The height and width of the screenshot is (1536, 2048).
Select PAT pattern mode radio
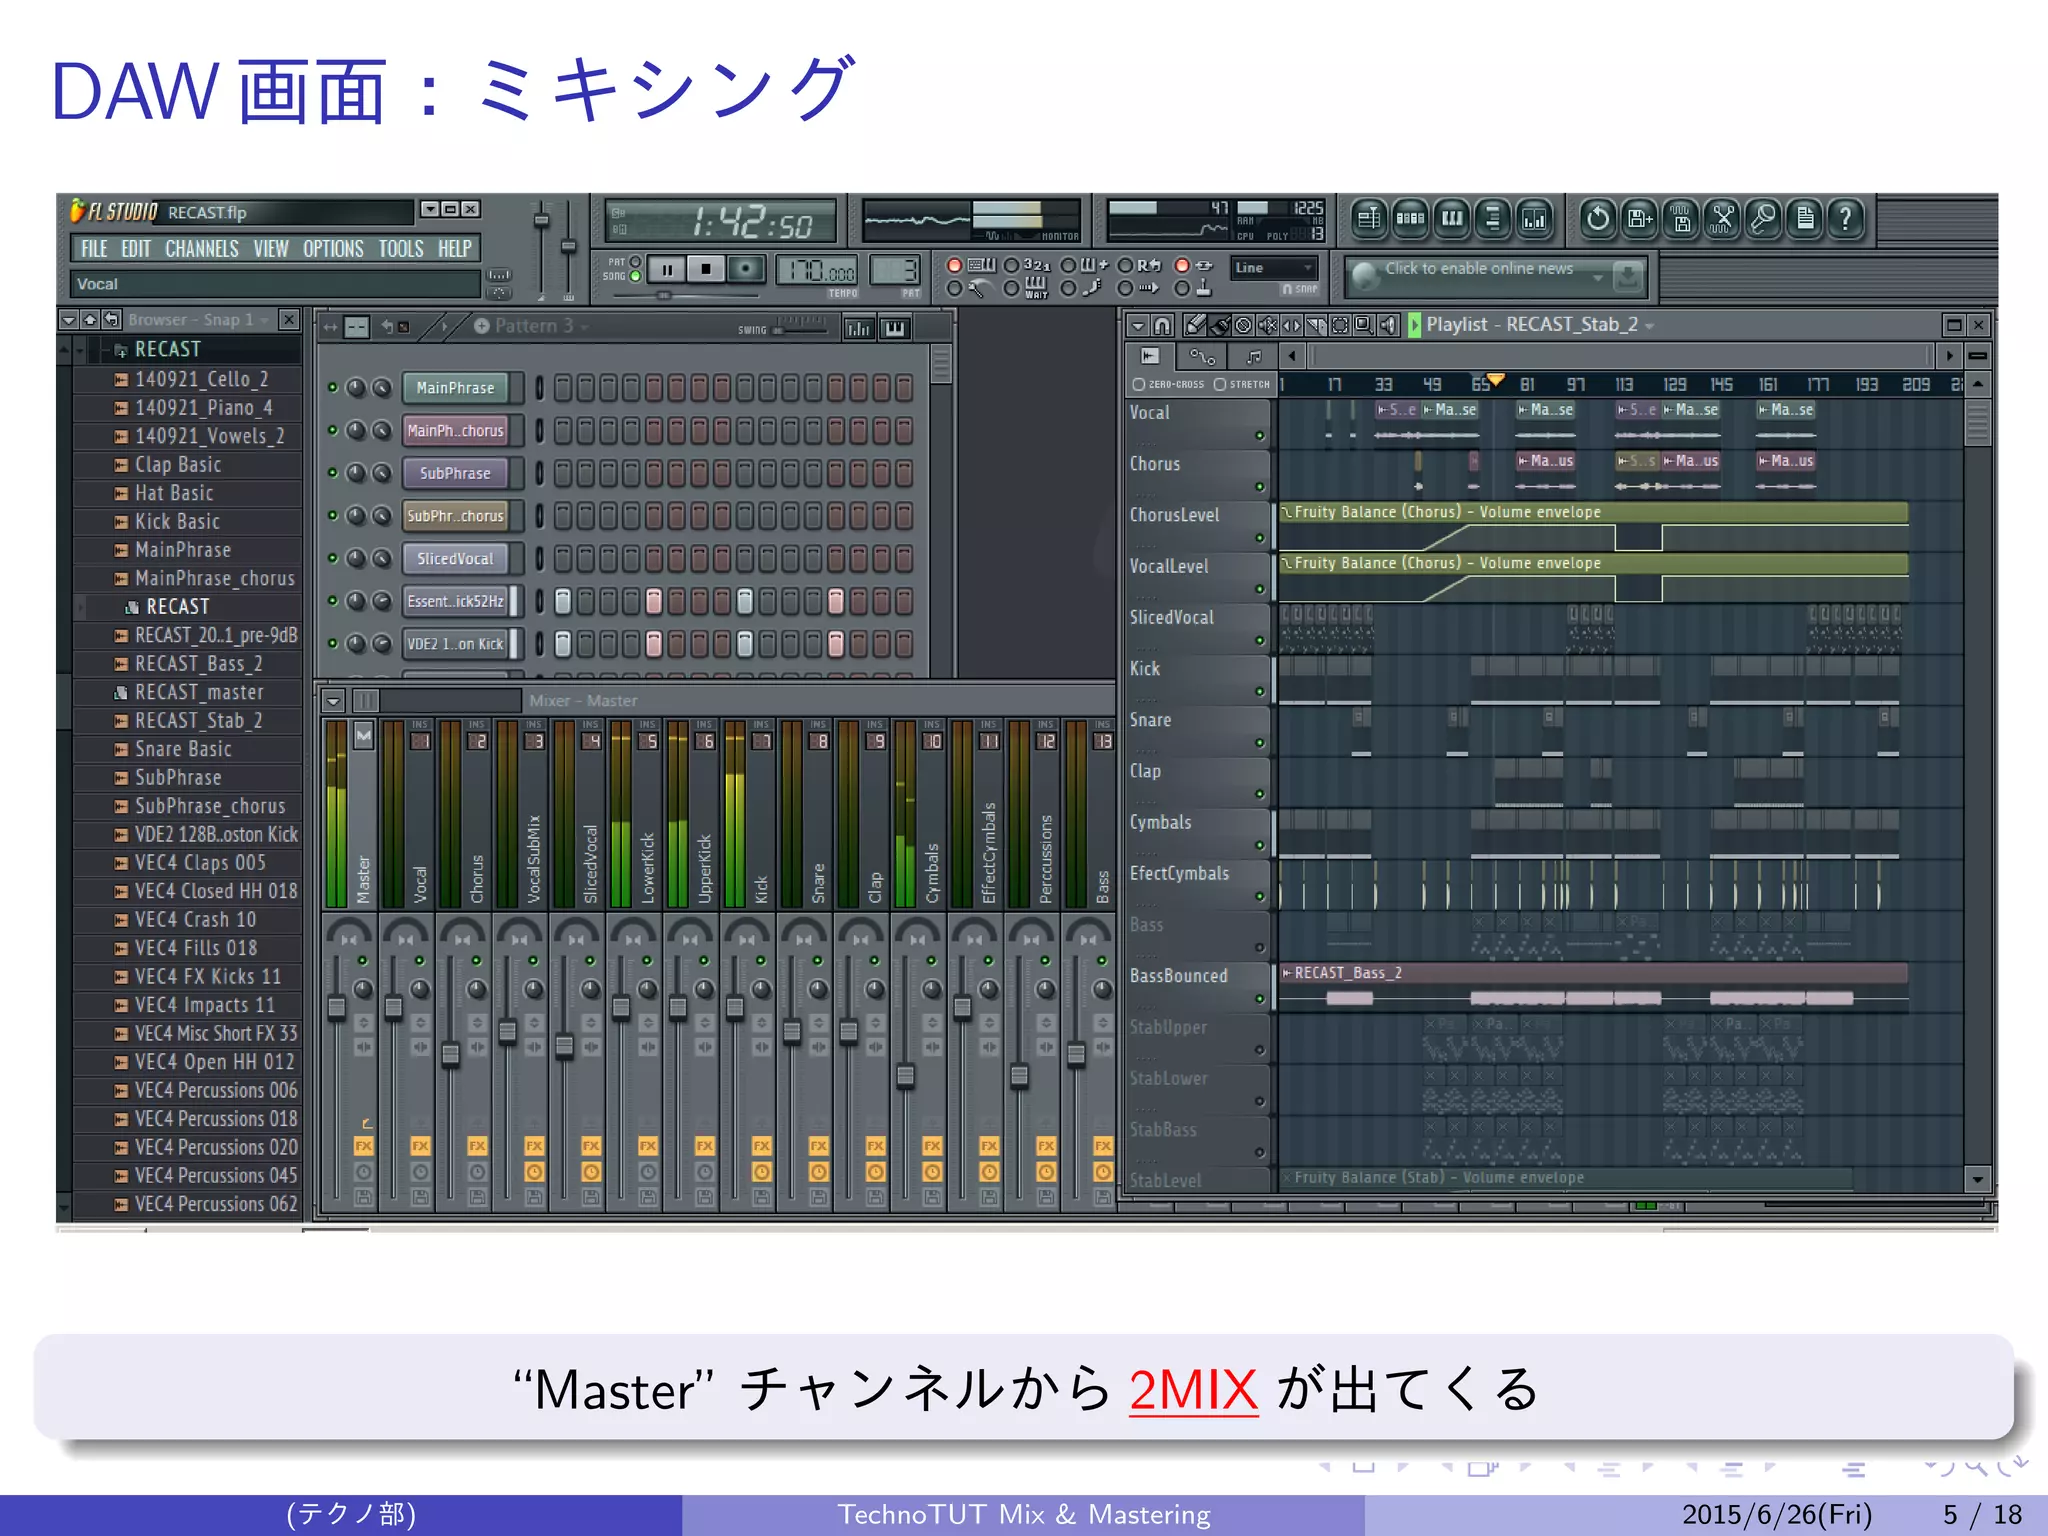click(x=635, y=262)
